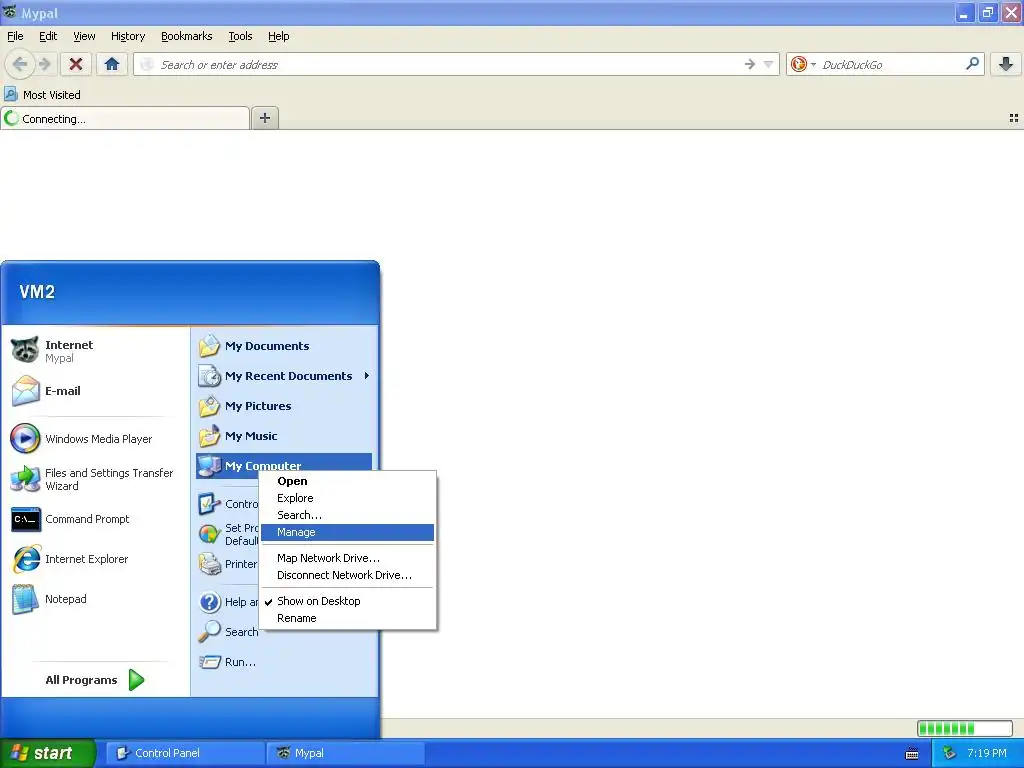
Task: Choose Open in context menu
Action: click(347, 481)
